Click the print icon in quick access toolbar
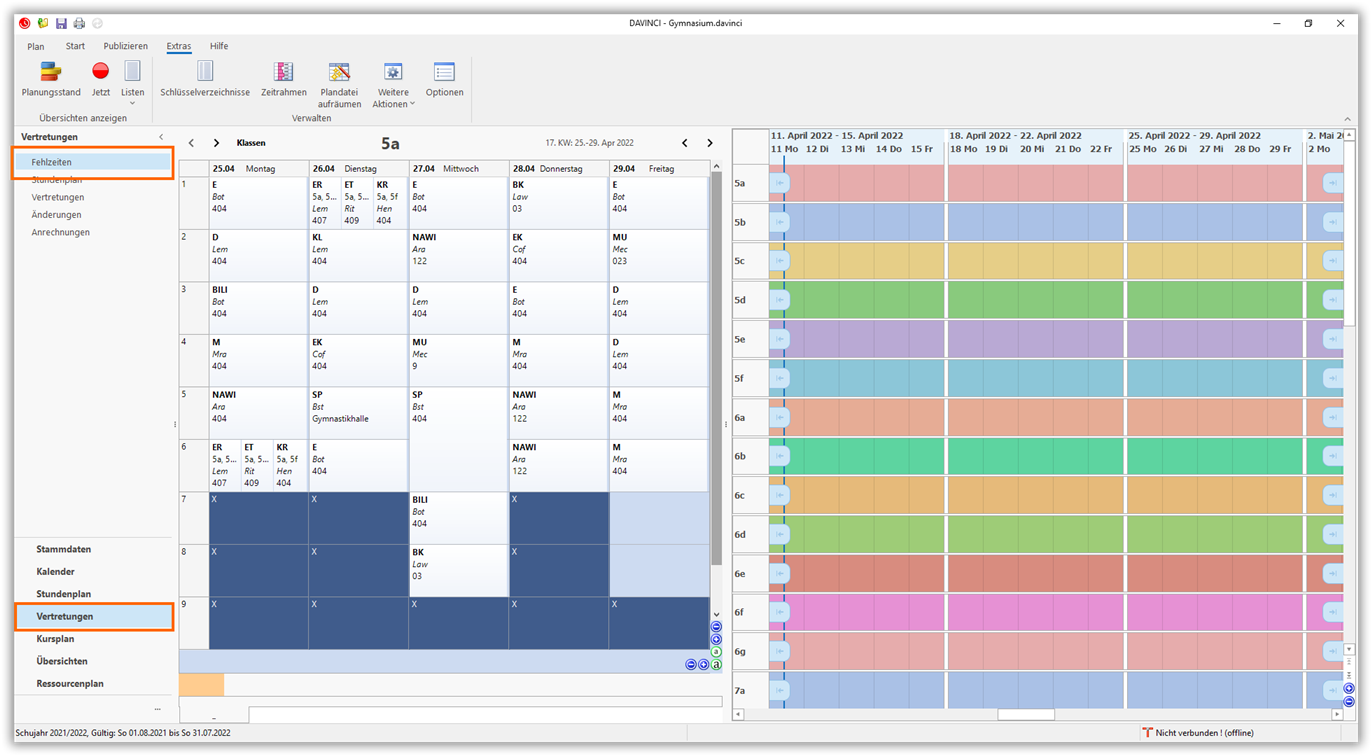This screenshot has width=1372, height=756. [x=79, y=23]
